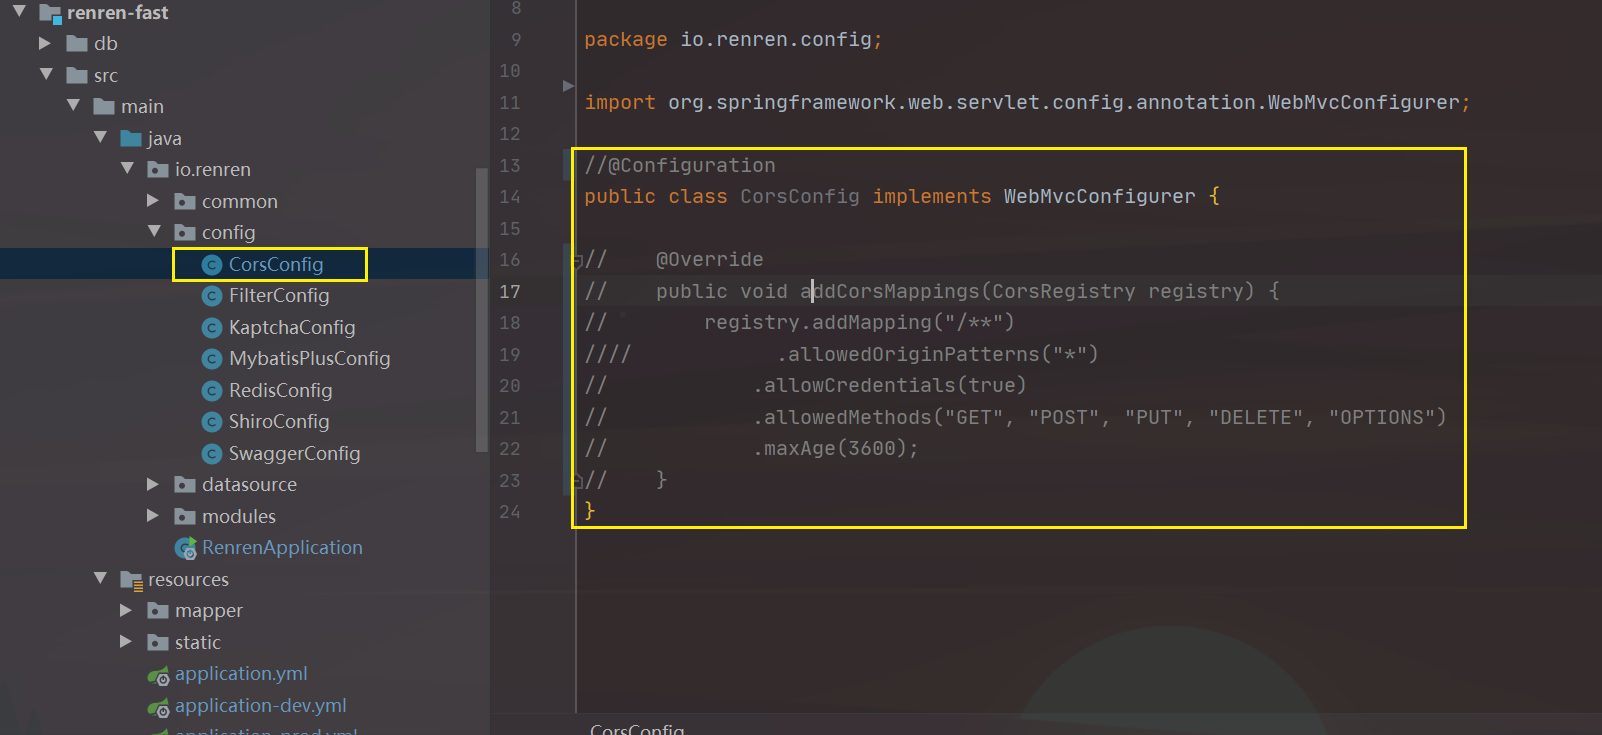Viewport: 1602px width, 735px height.
Task: Click the io.renren package icon
Action: (158, 170)
